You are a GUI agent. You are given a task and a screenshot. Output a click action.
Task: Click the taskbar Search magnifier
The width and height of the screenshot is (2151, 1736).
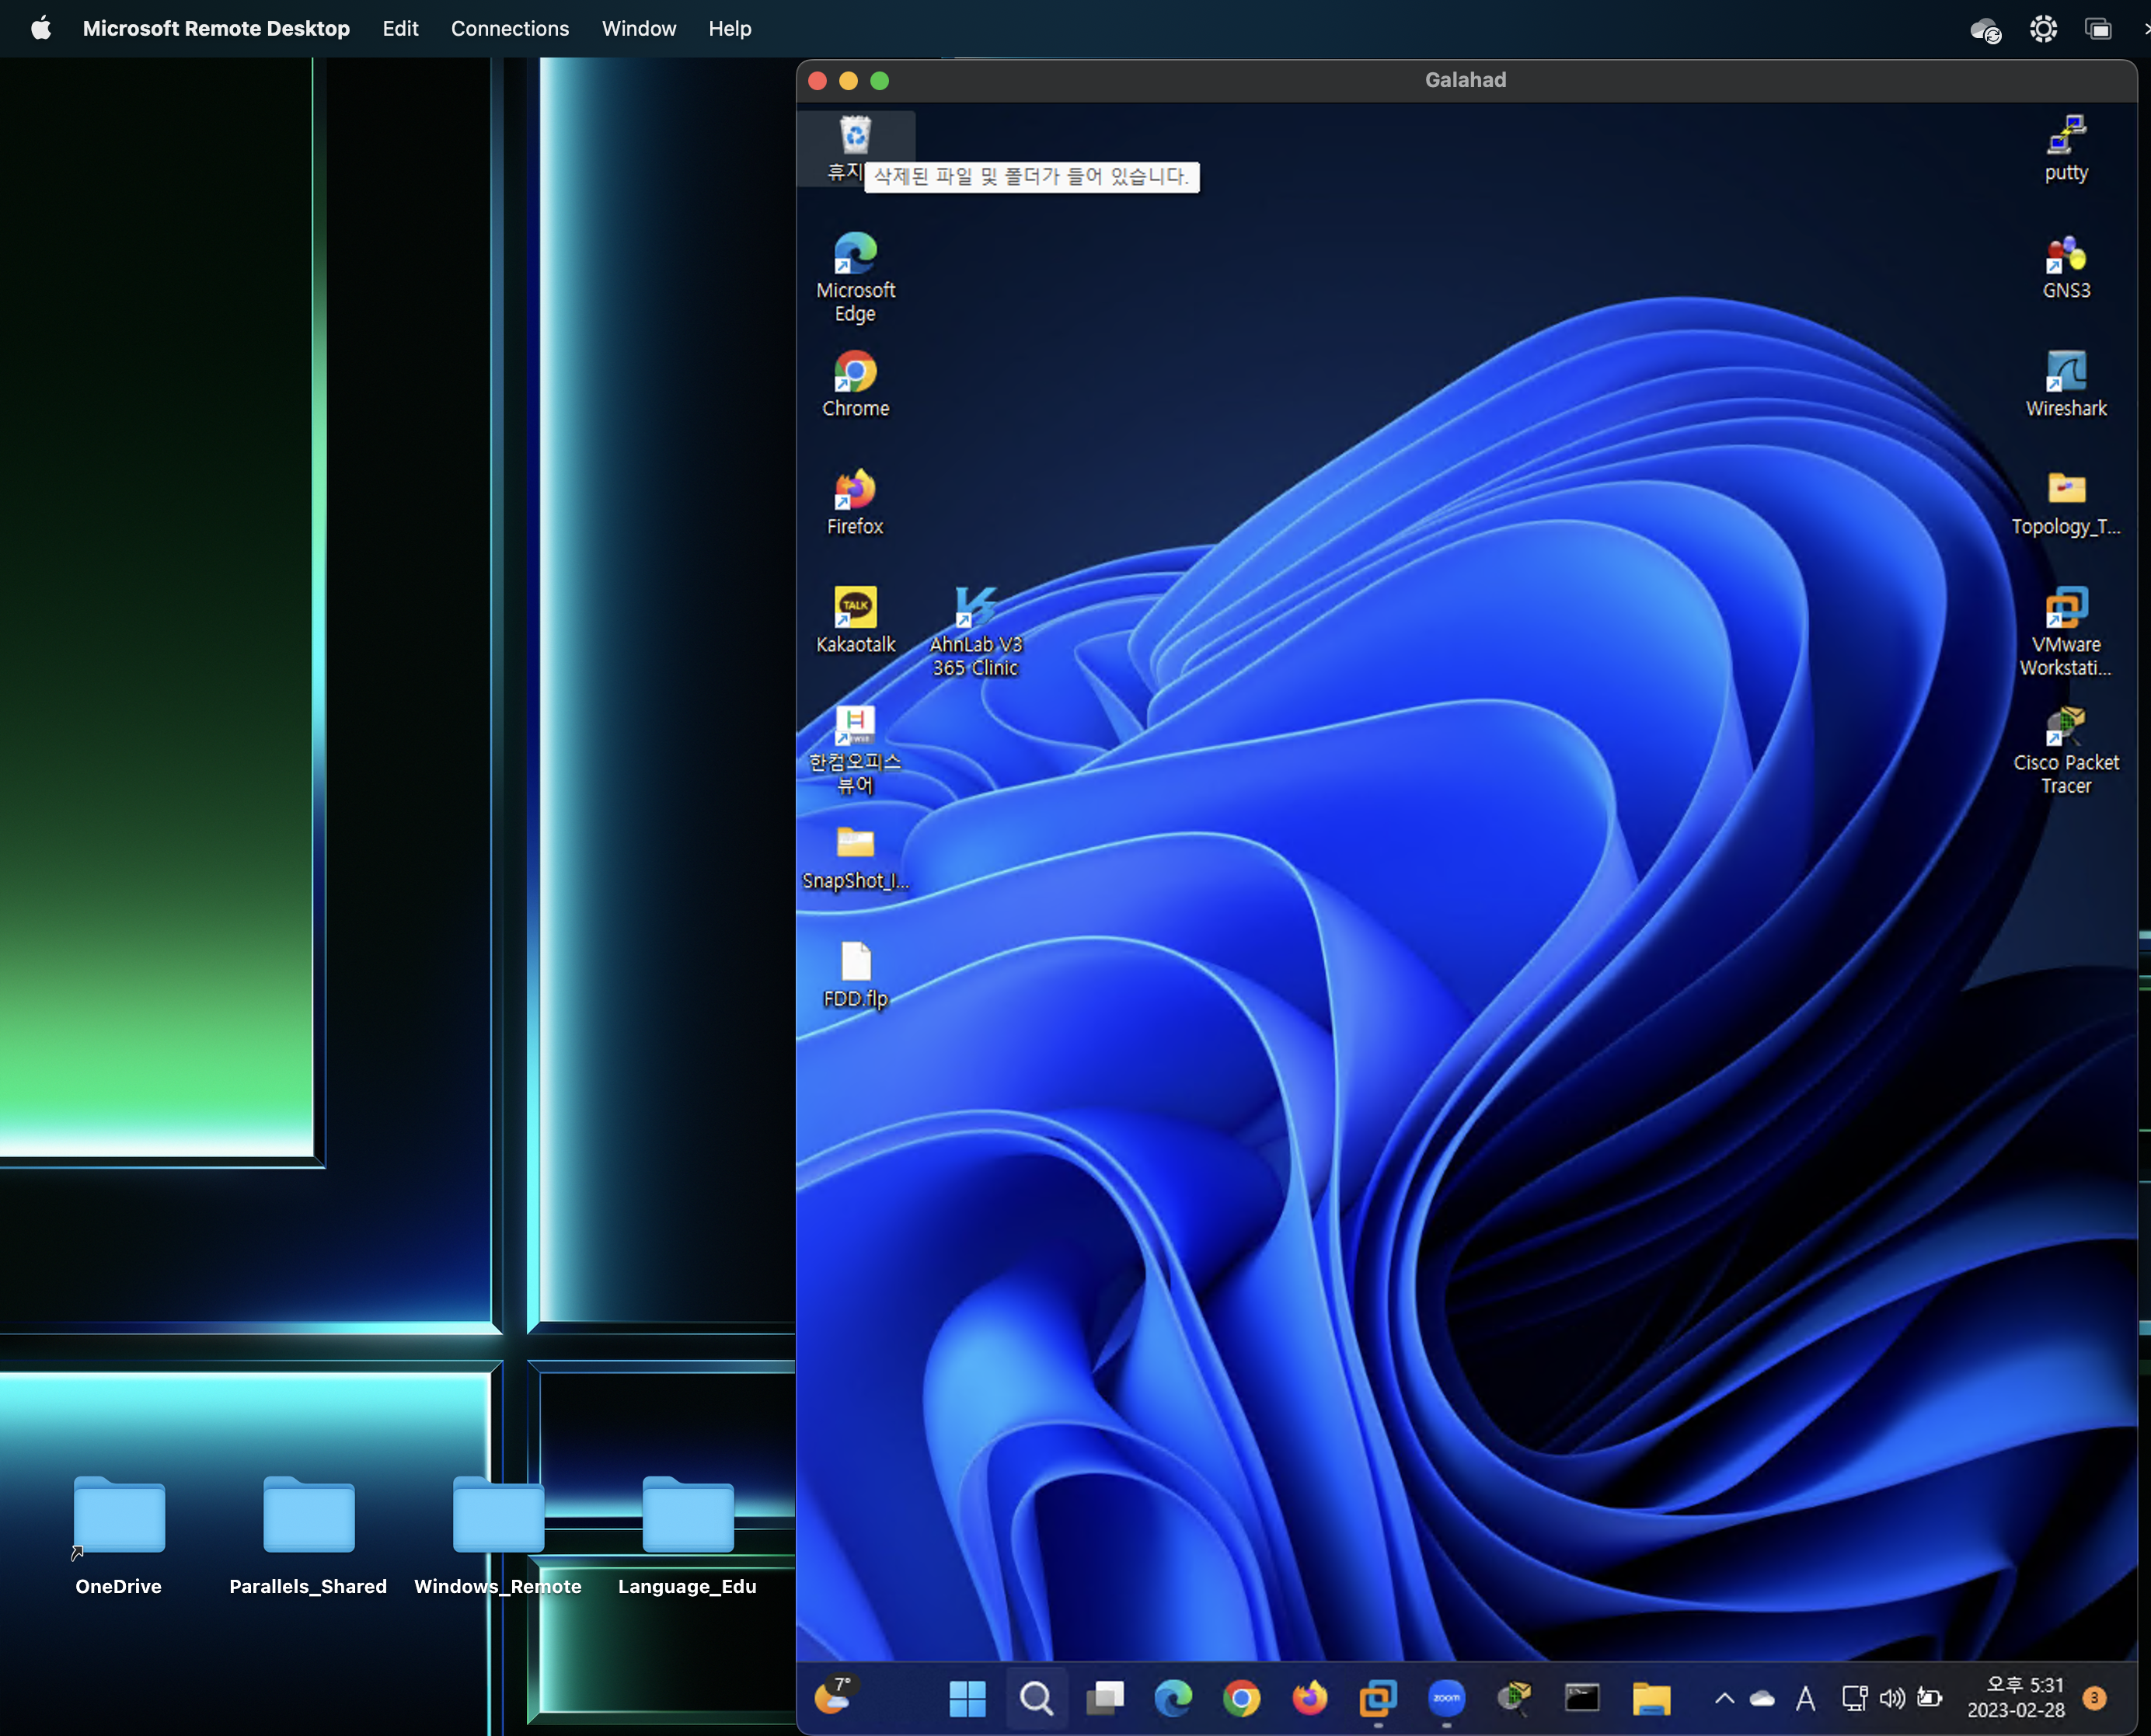click(x=1036, y=1697)
